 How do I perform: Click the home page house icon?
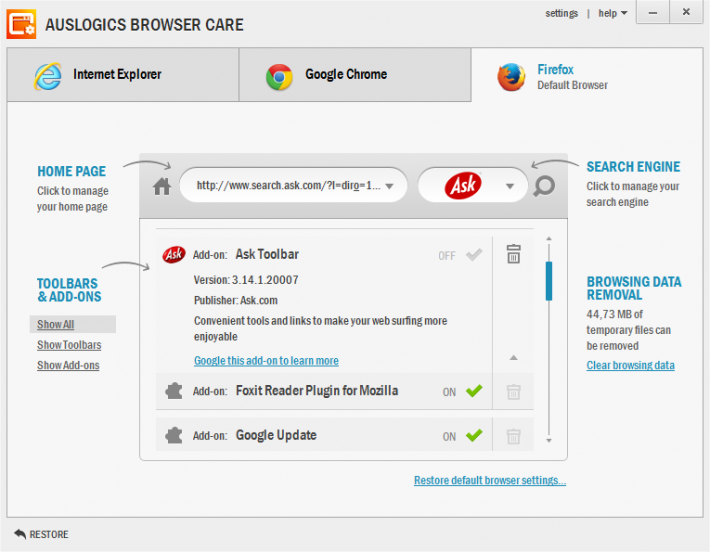tap(162, 186)
